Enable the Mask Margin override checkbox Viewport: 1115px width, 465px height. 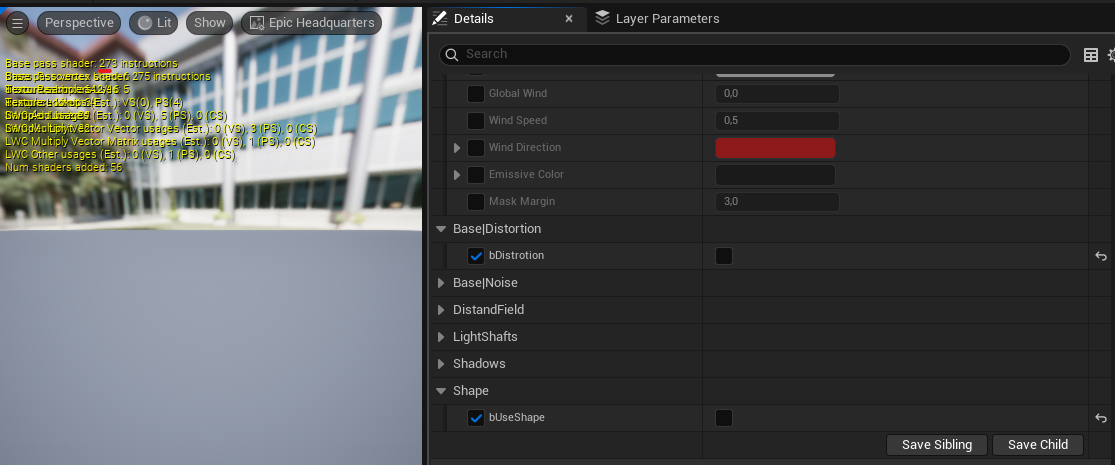[476, 202]
